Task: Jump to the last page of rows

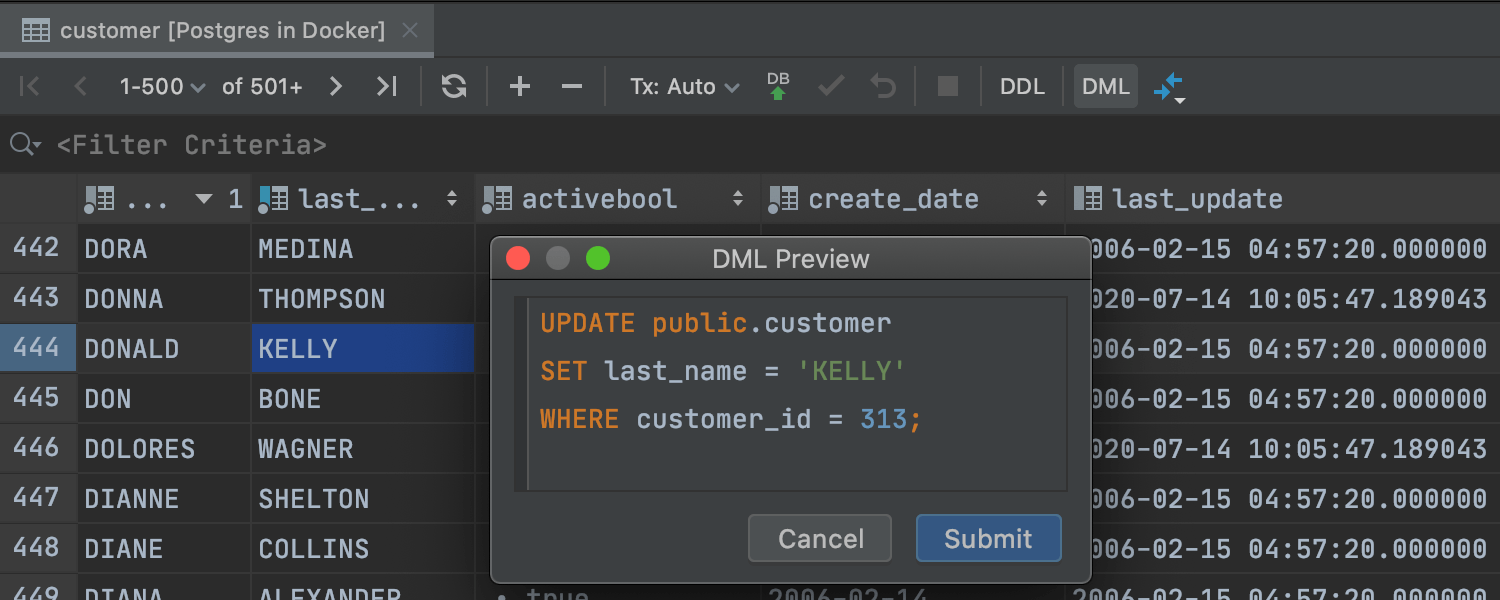Action: [387, 87]
